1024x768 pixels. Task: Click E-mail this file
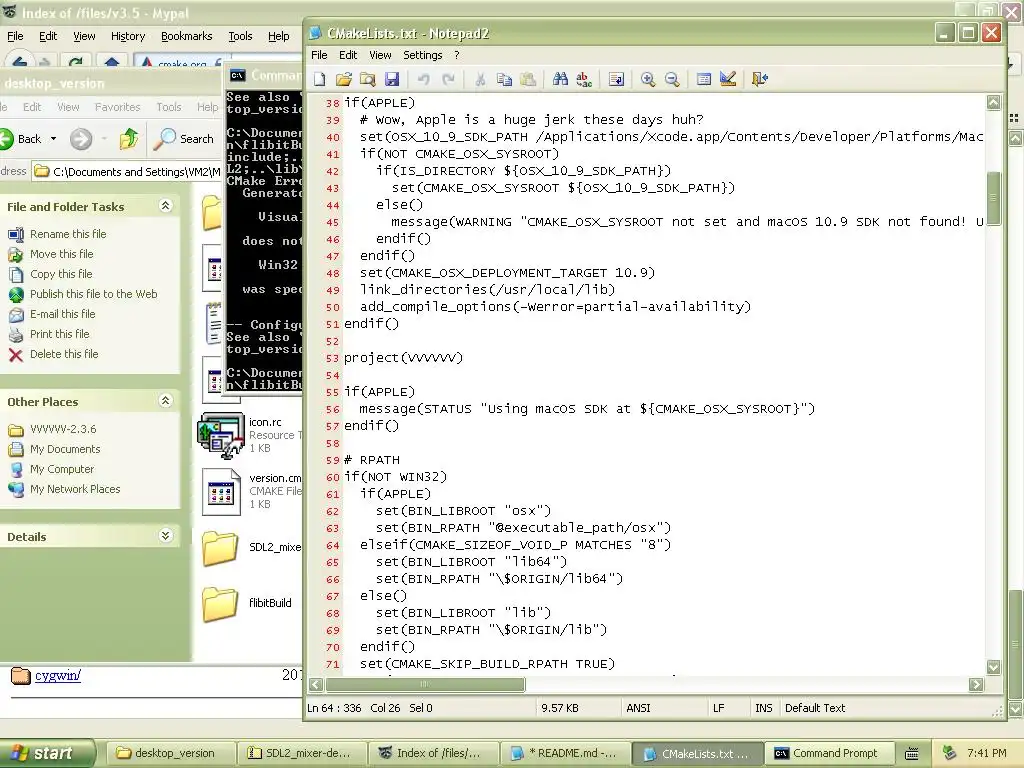(63, 314)
